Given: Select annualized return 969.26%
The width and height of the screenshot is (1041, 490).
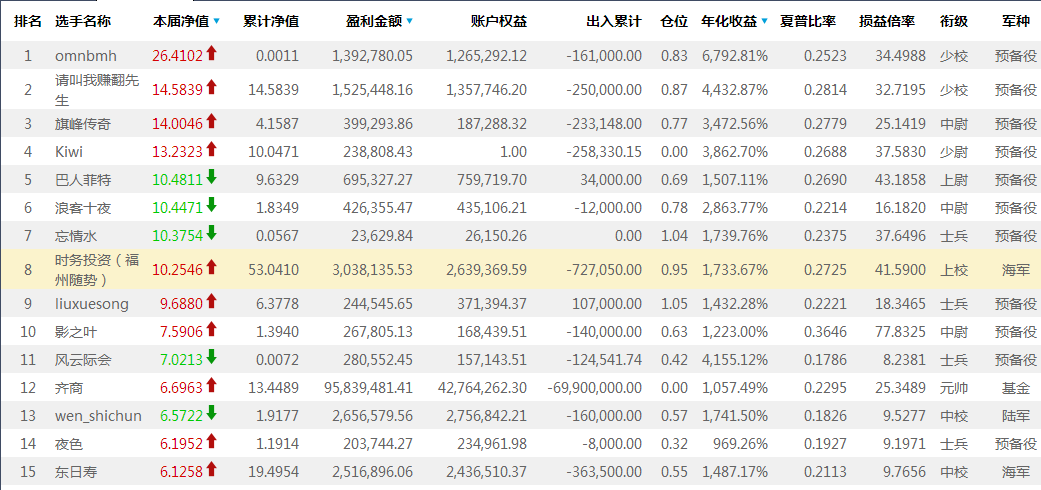Looking at the screenshot, I should [x=740, y=444].
